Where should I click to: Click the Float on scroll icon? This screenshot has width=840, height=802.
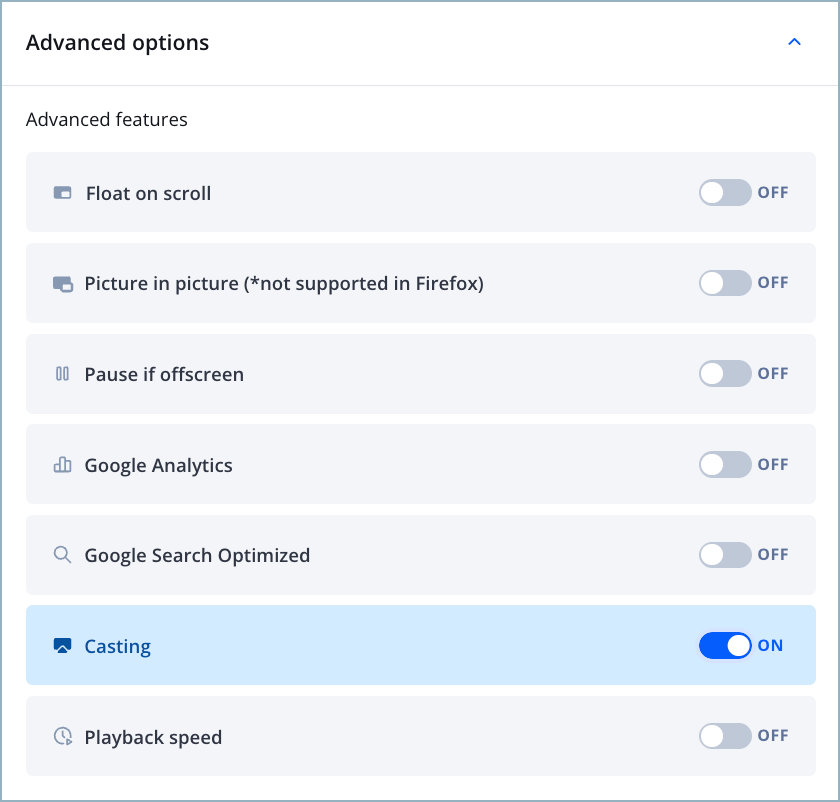(62, 193)
